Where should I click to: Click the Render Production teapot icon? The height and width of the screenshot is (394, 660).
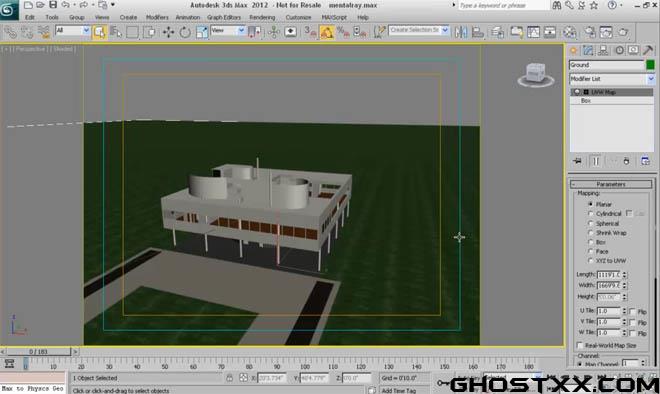point(623,32)
